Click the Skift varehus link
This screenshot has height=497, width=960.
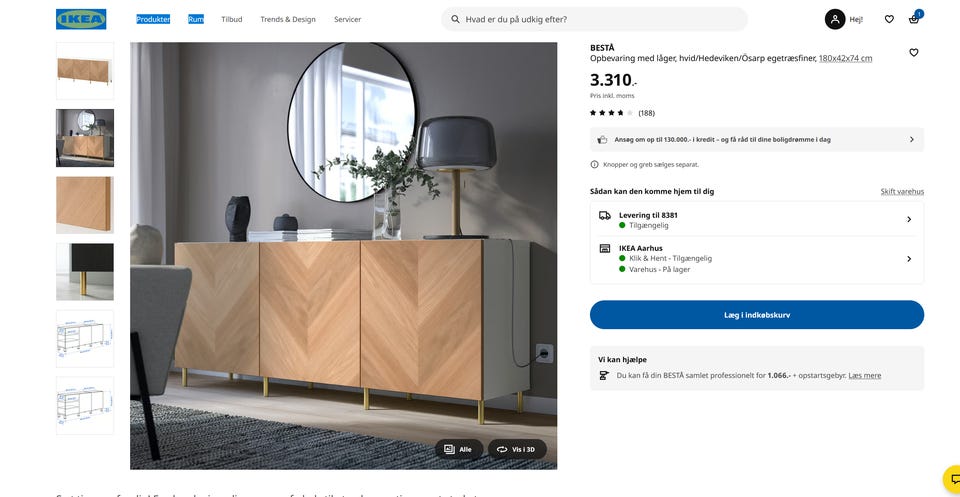tap(902, 192)
